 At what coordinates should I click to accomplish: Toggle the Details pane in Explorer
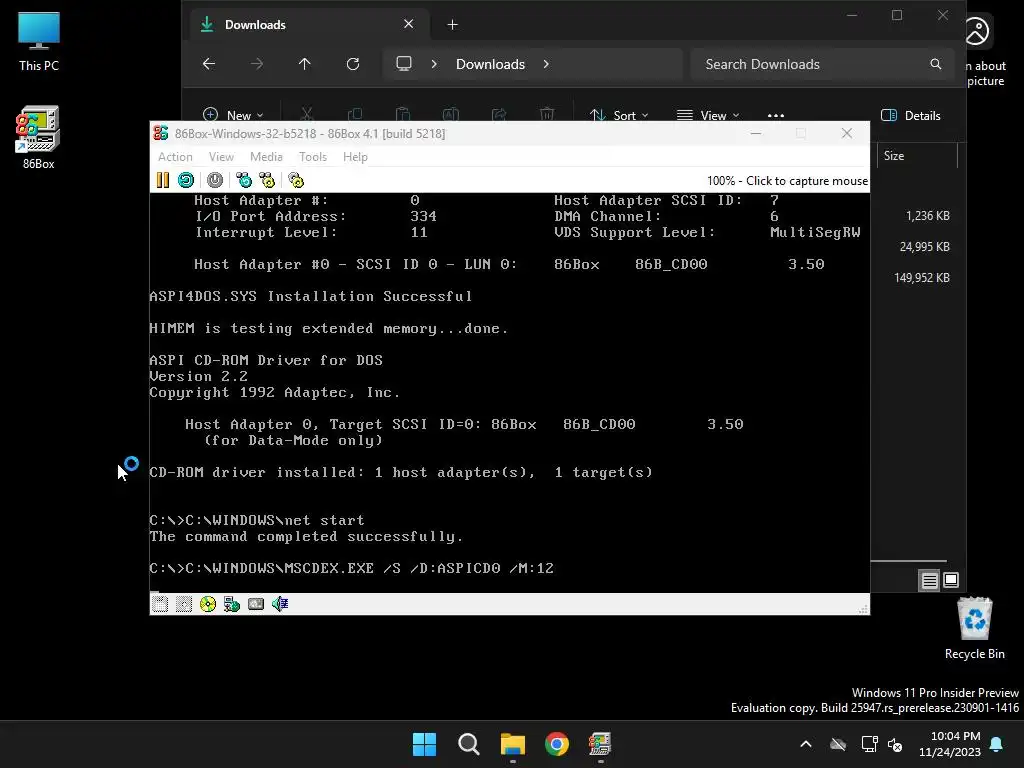tap(911, 116)
